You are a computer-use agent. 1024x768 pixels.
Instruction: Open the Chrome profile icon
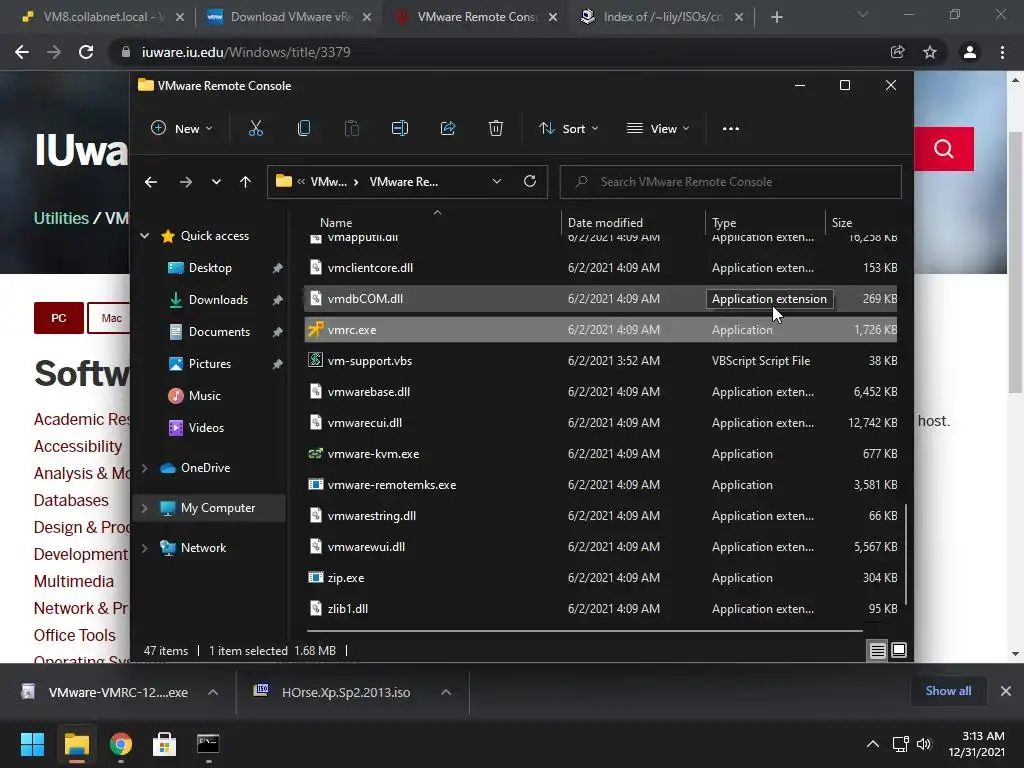click(x=970, y=52)
